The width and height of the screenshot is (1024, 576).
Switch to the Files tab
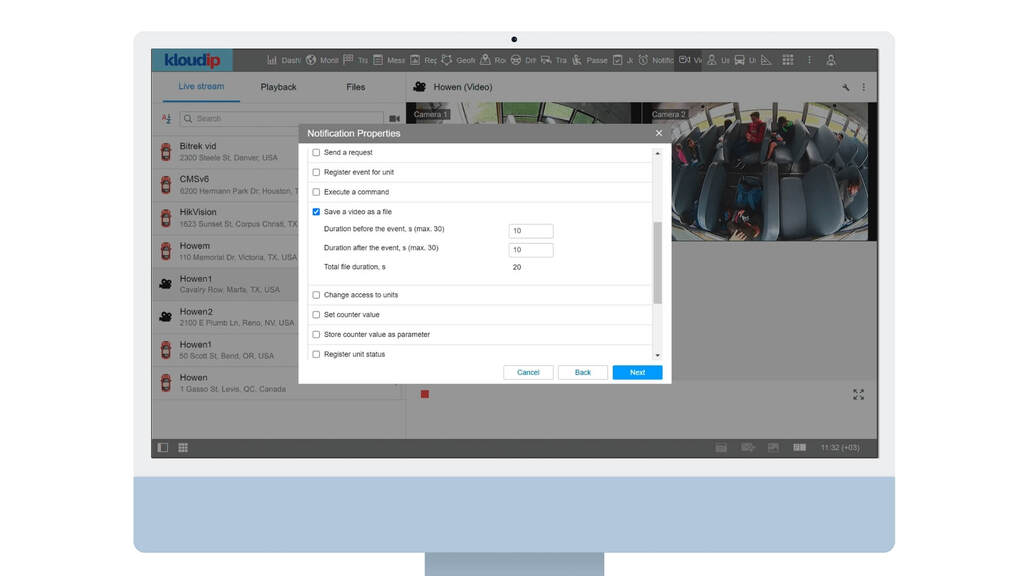pos(356,87)
